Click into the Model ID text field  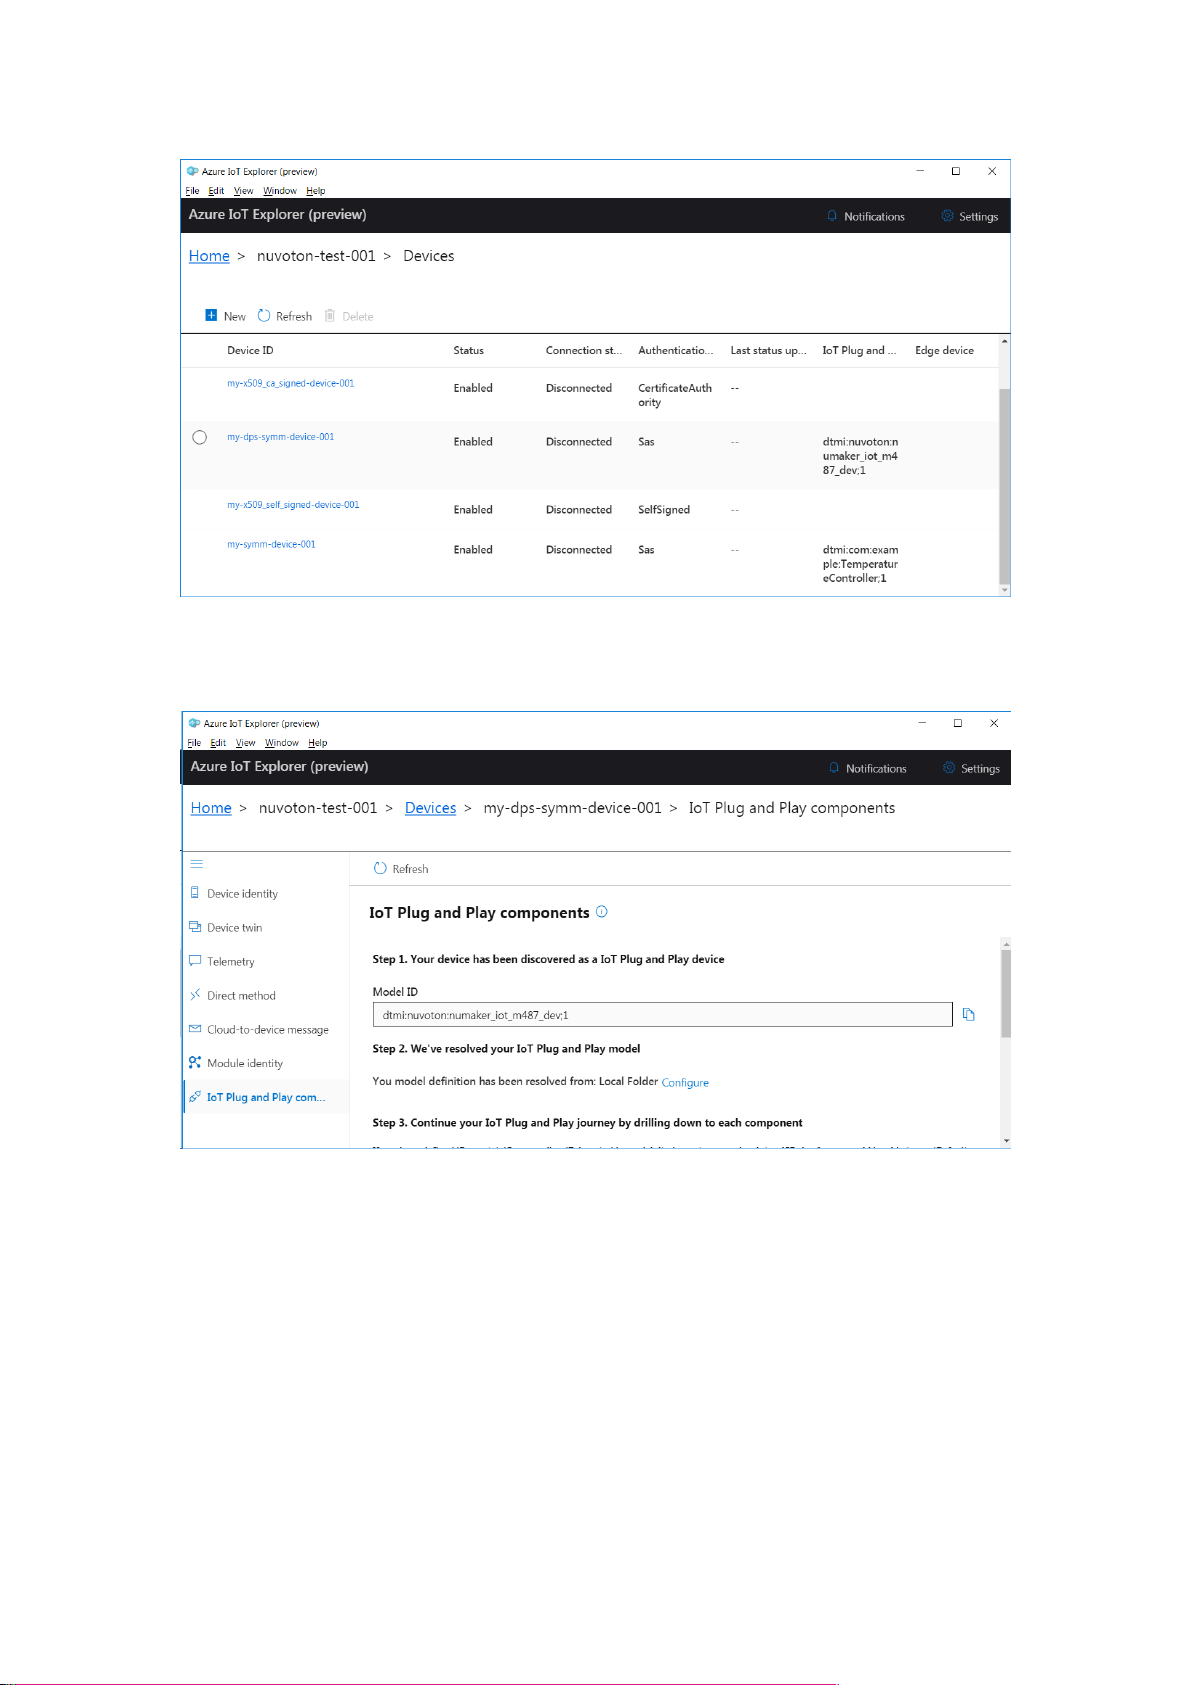point(661,1014)
